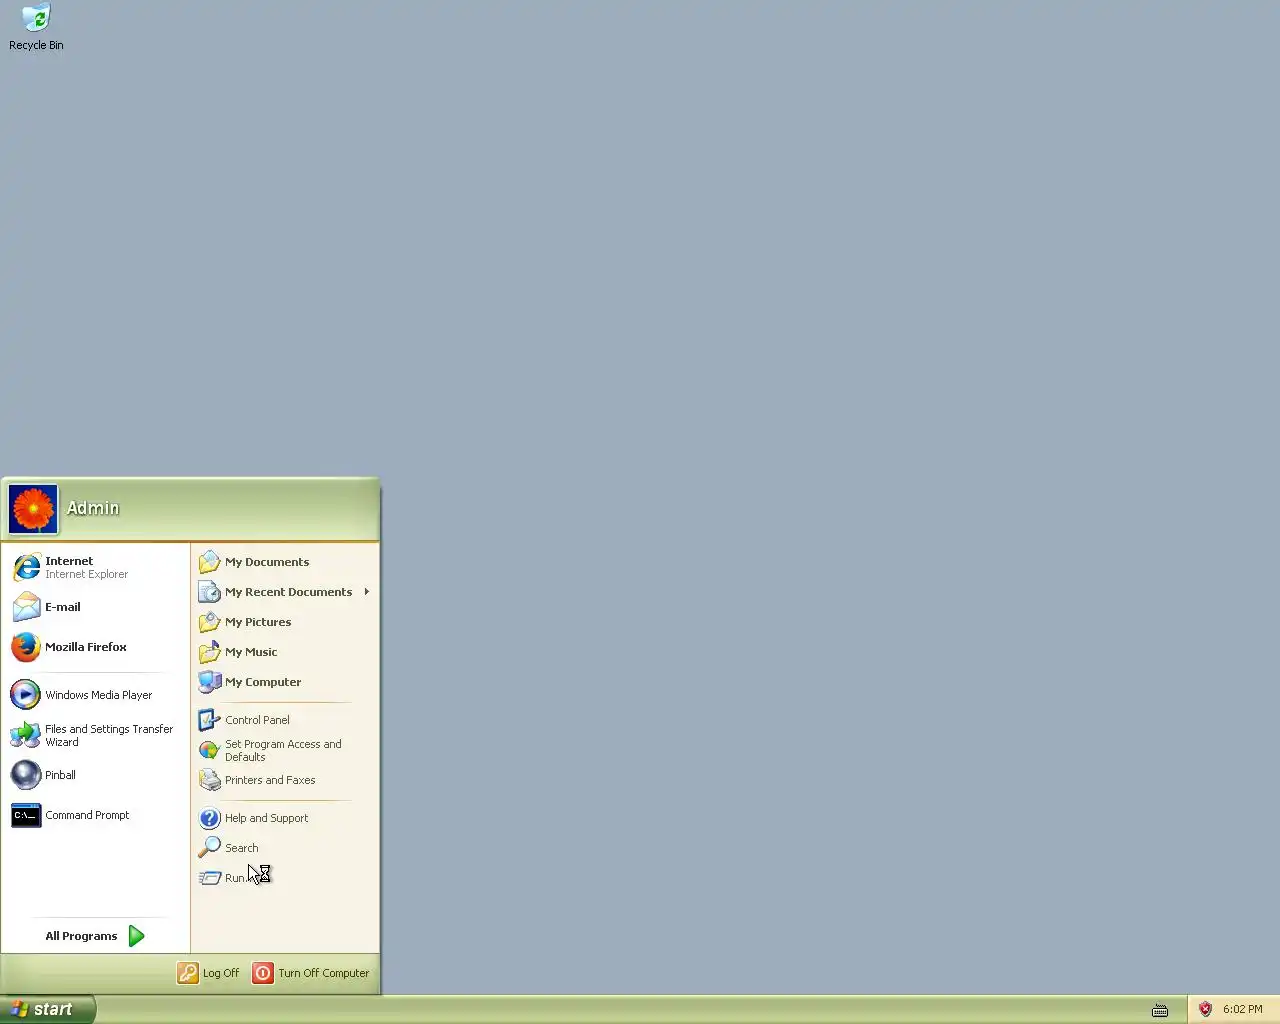Screen dimensions: 1280x1024
Task: Click the Admin user name text
Action: pos(93,508)
